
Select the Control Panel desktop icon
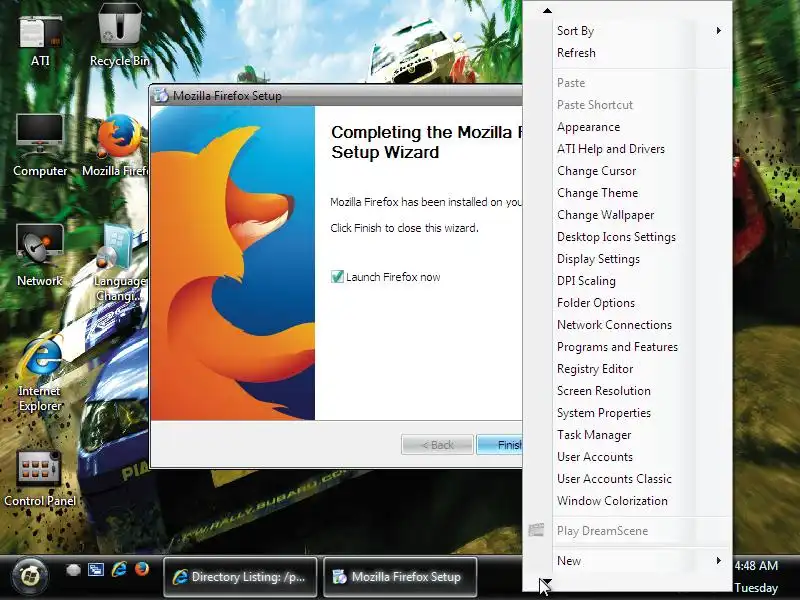40,479
